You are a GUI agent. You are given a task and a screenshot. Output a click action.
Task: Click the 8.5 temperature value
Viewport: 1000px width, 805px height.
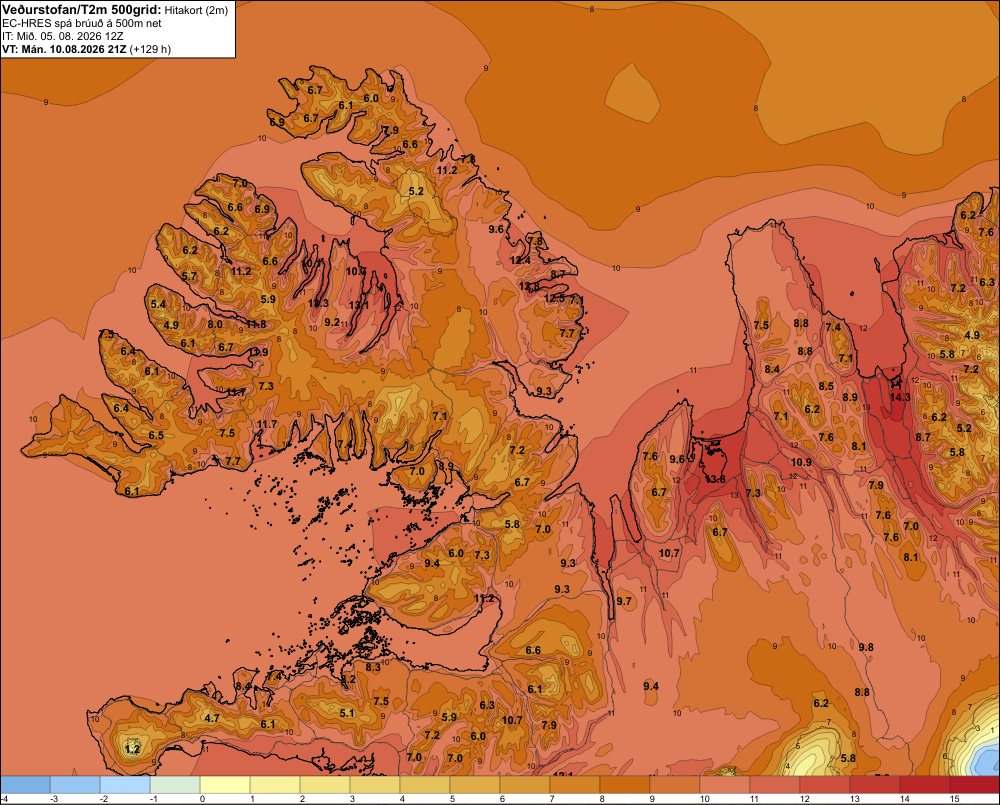826,386
